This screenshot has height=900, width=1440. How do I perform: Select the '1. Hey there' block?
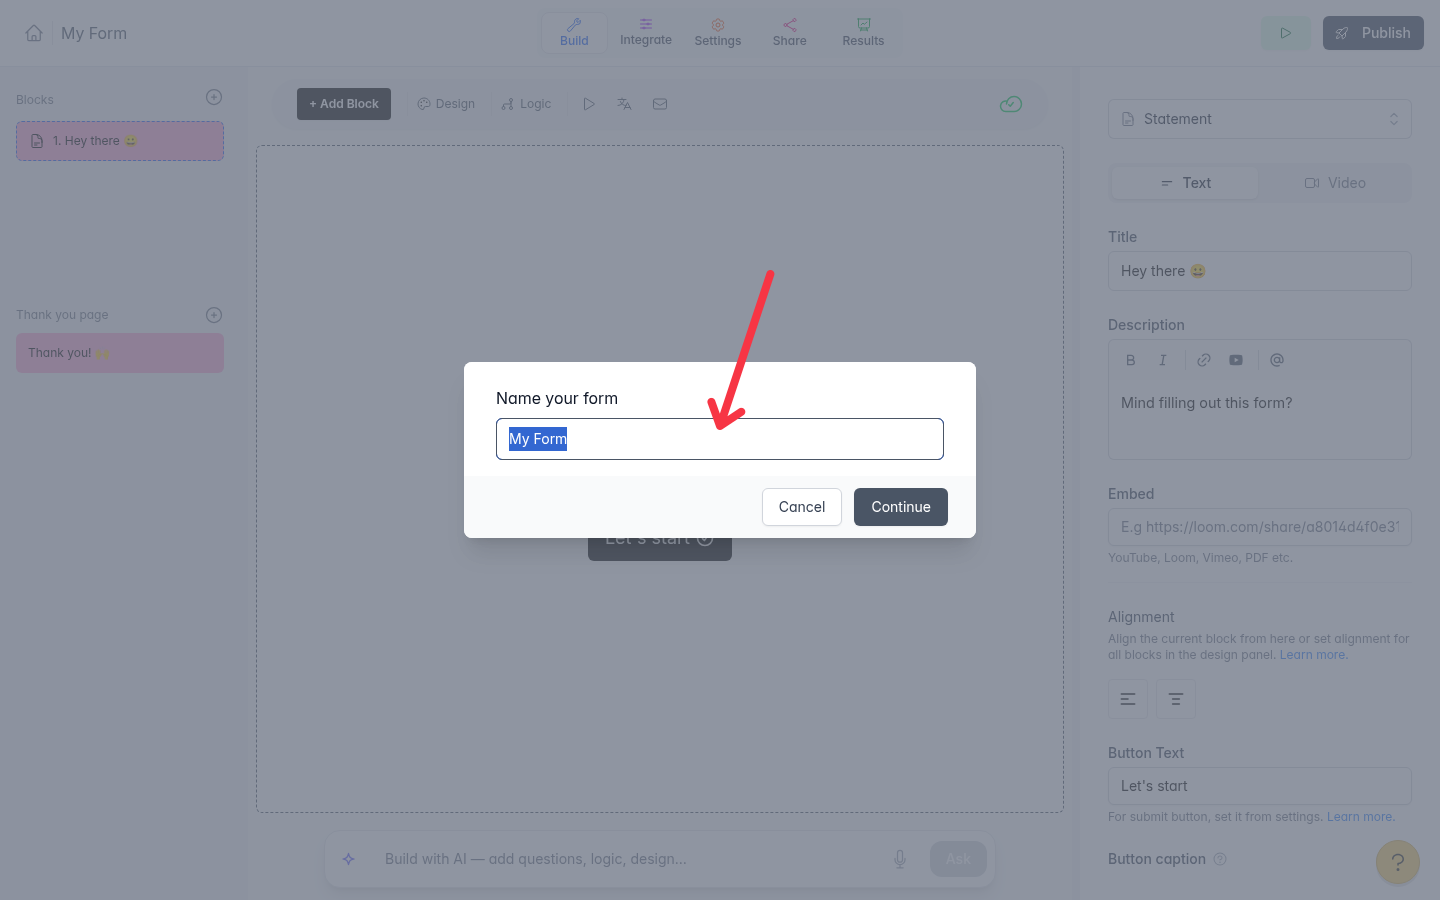(x=120, y=141)
